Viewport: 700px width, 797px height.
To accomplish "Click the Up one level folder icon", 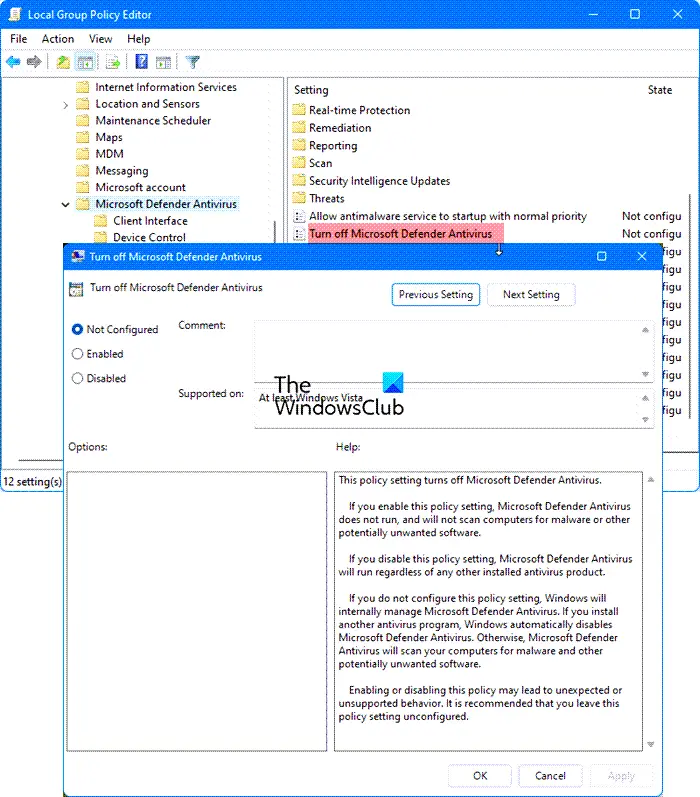I will 63,62.
